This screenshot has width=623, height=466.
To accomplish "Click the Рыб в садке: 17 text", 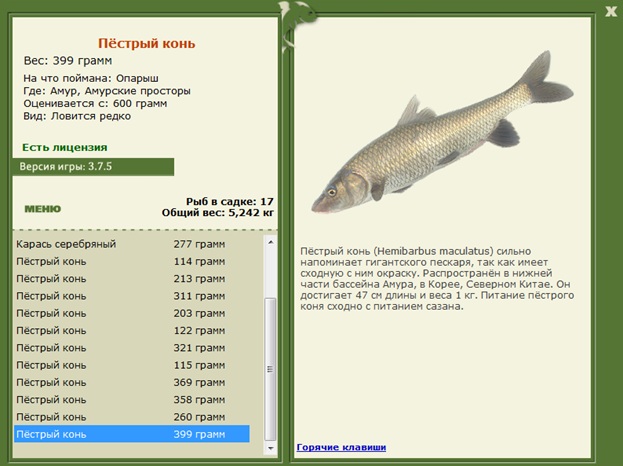I will point(230,201).
